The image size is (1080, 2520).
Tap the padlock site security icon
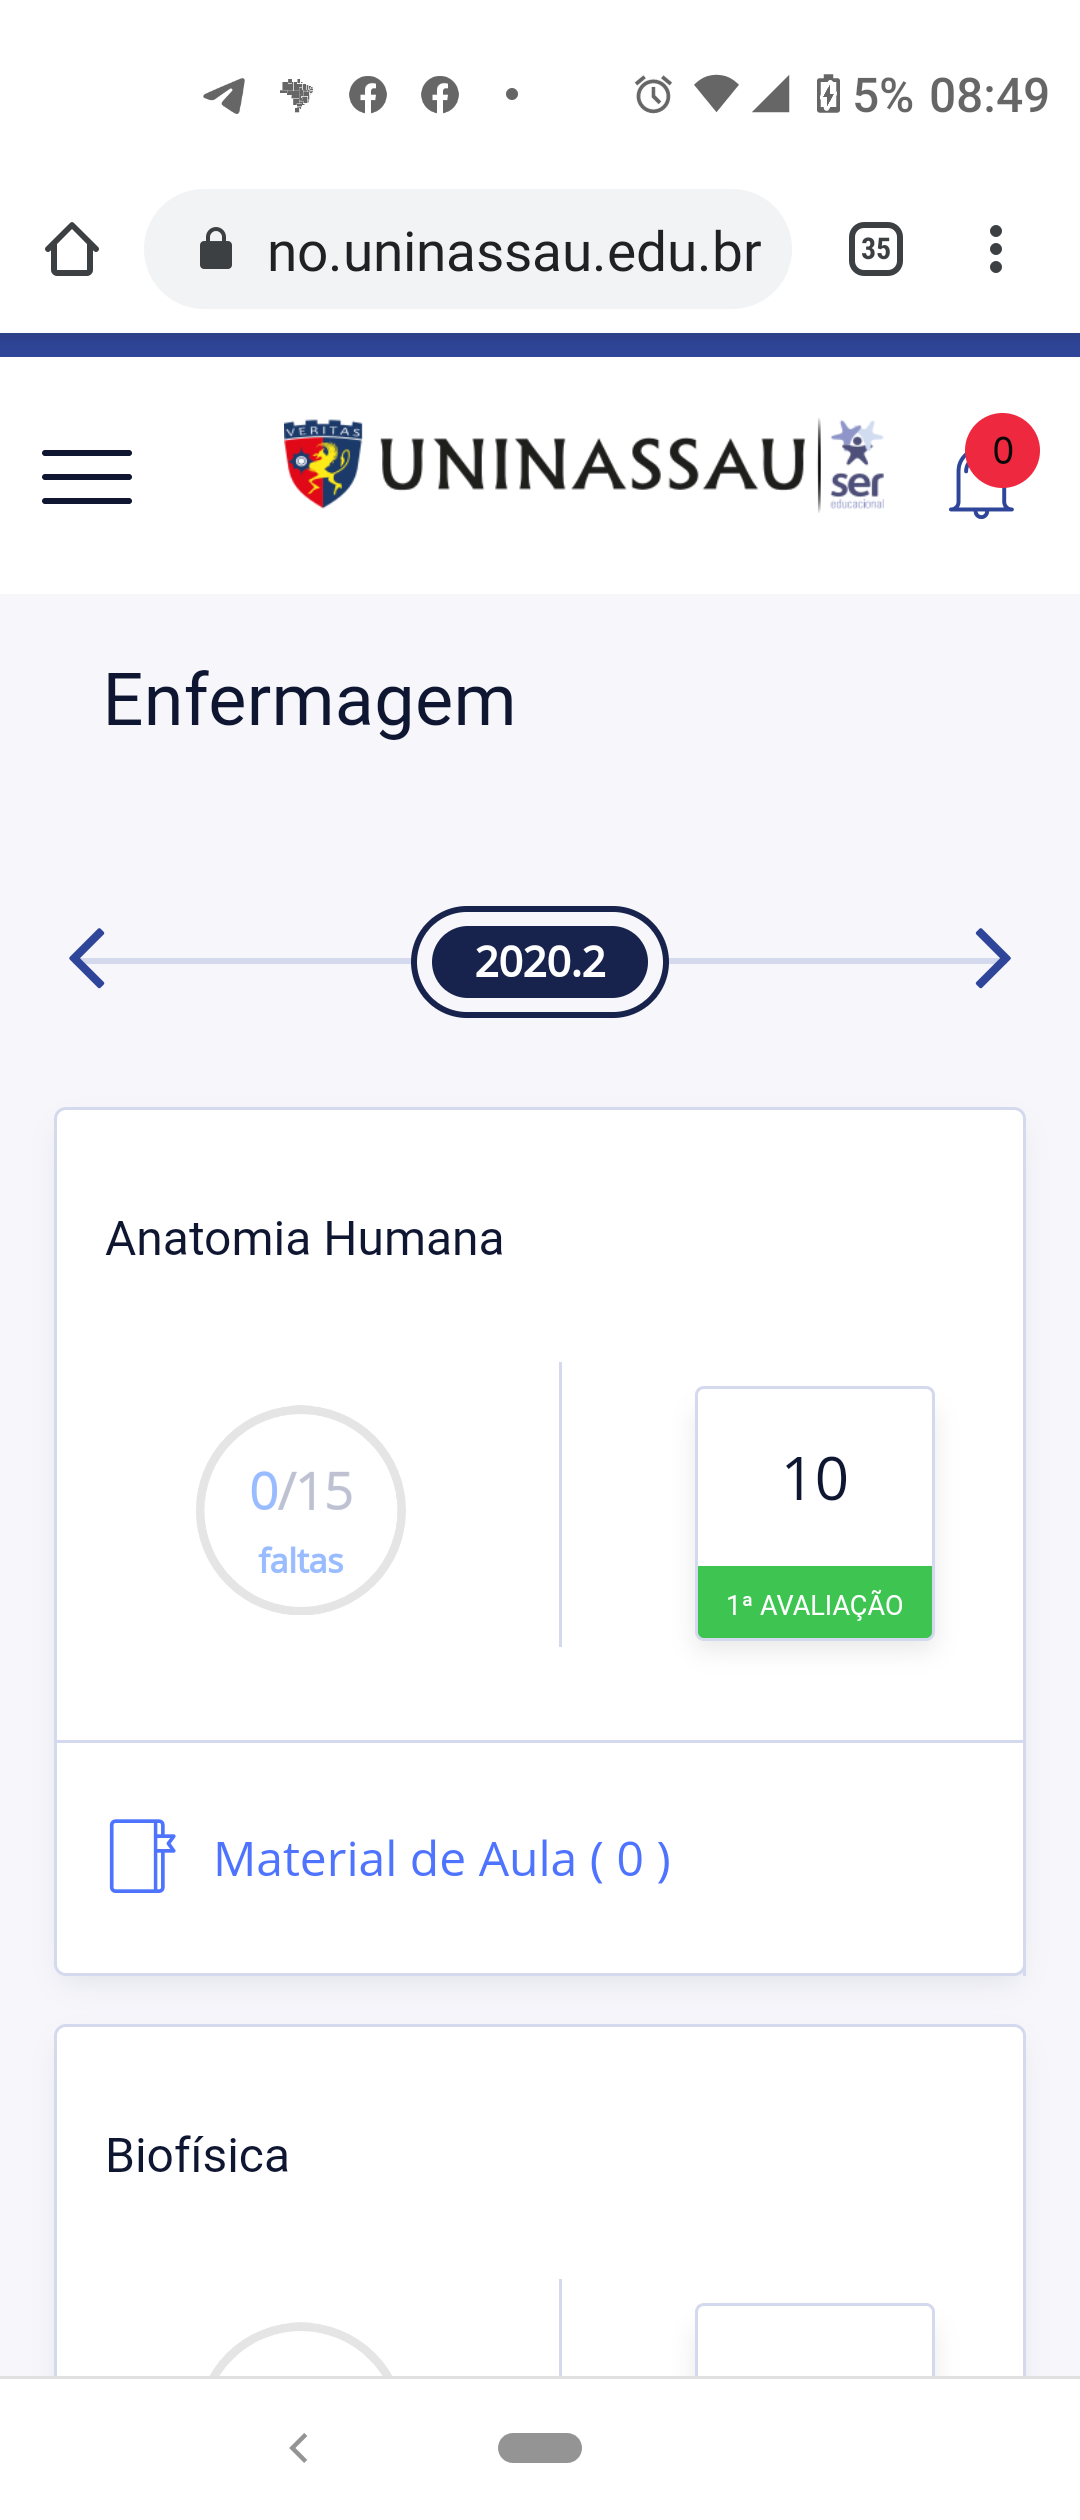216,249
